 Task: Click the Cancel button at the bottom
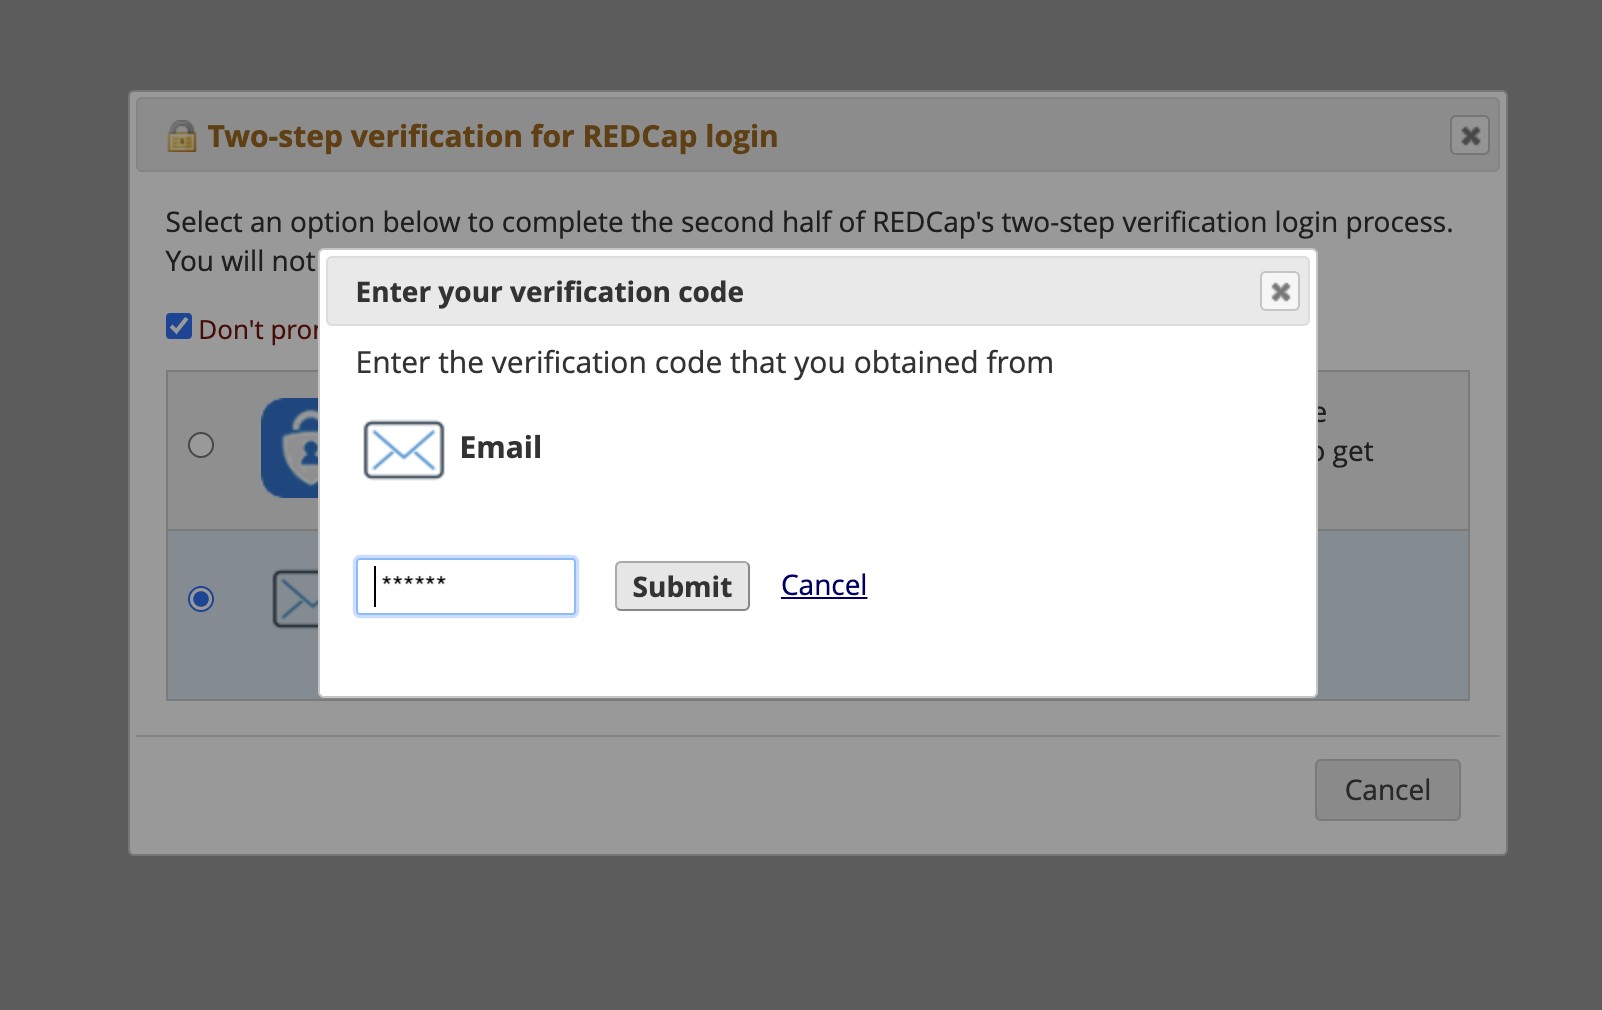pyautogui.click(x=1387, y=789)
